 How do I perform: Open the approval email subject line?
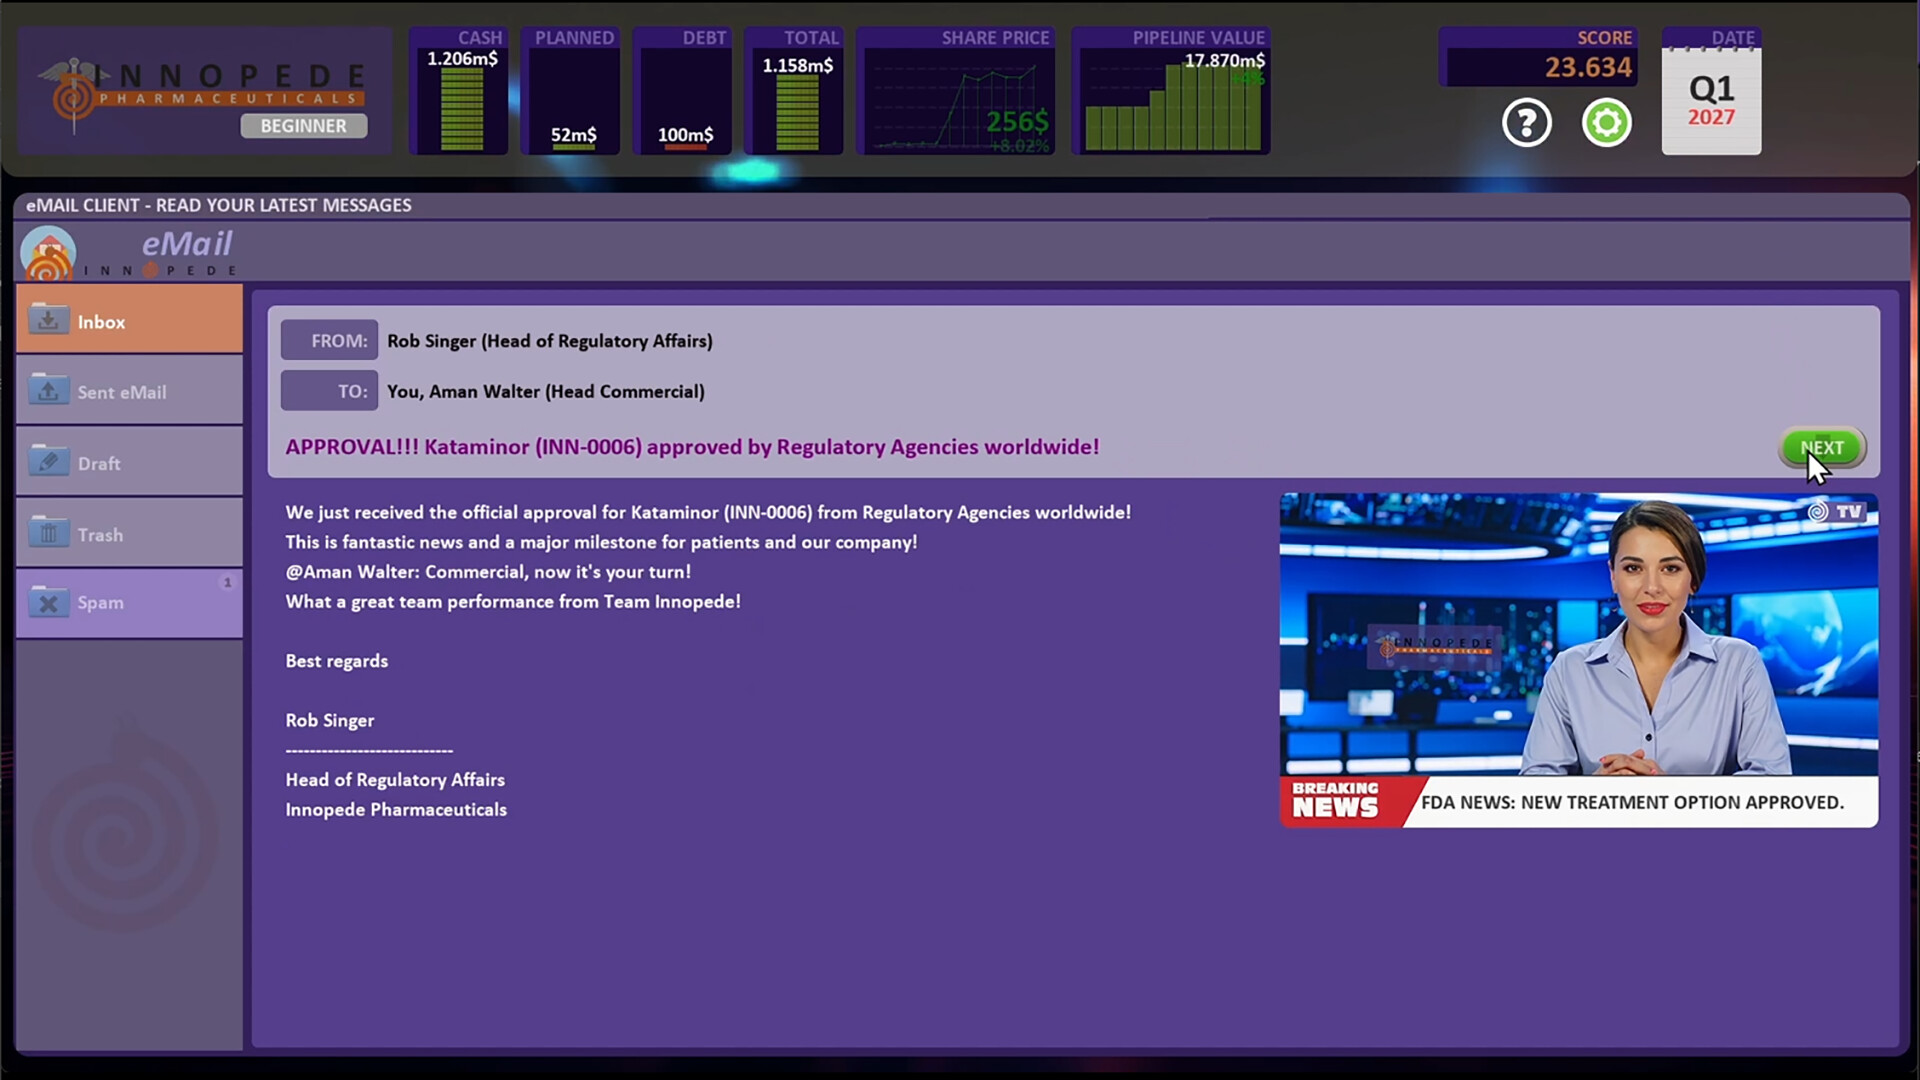pyautogui.click(x=691, y=447)
